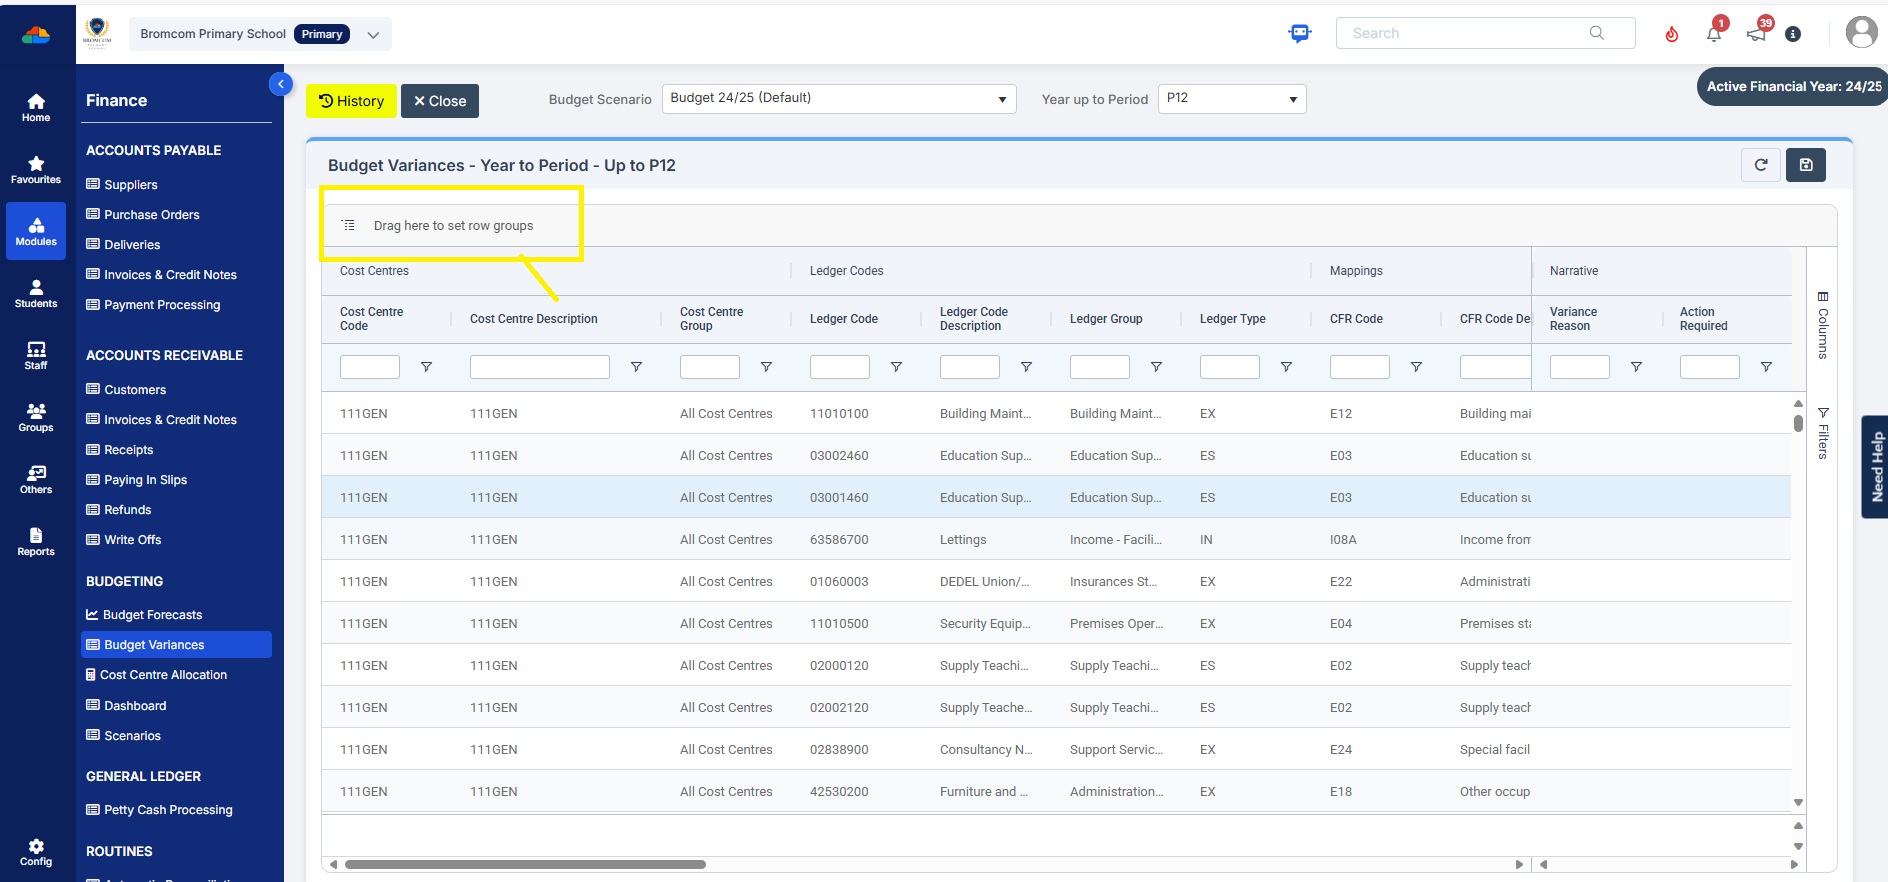Click the History button
Viewport: 1888px width, 882px height.
coord(351,101)
